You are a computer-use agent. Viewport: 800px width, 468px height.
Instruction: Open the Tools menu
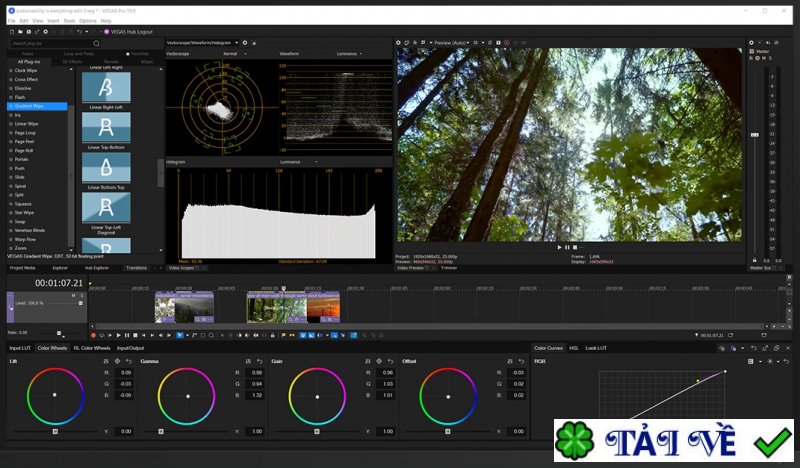pos(69,20)
